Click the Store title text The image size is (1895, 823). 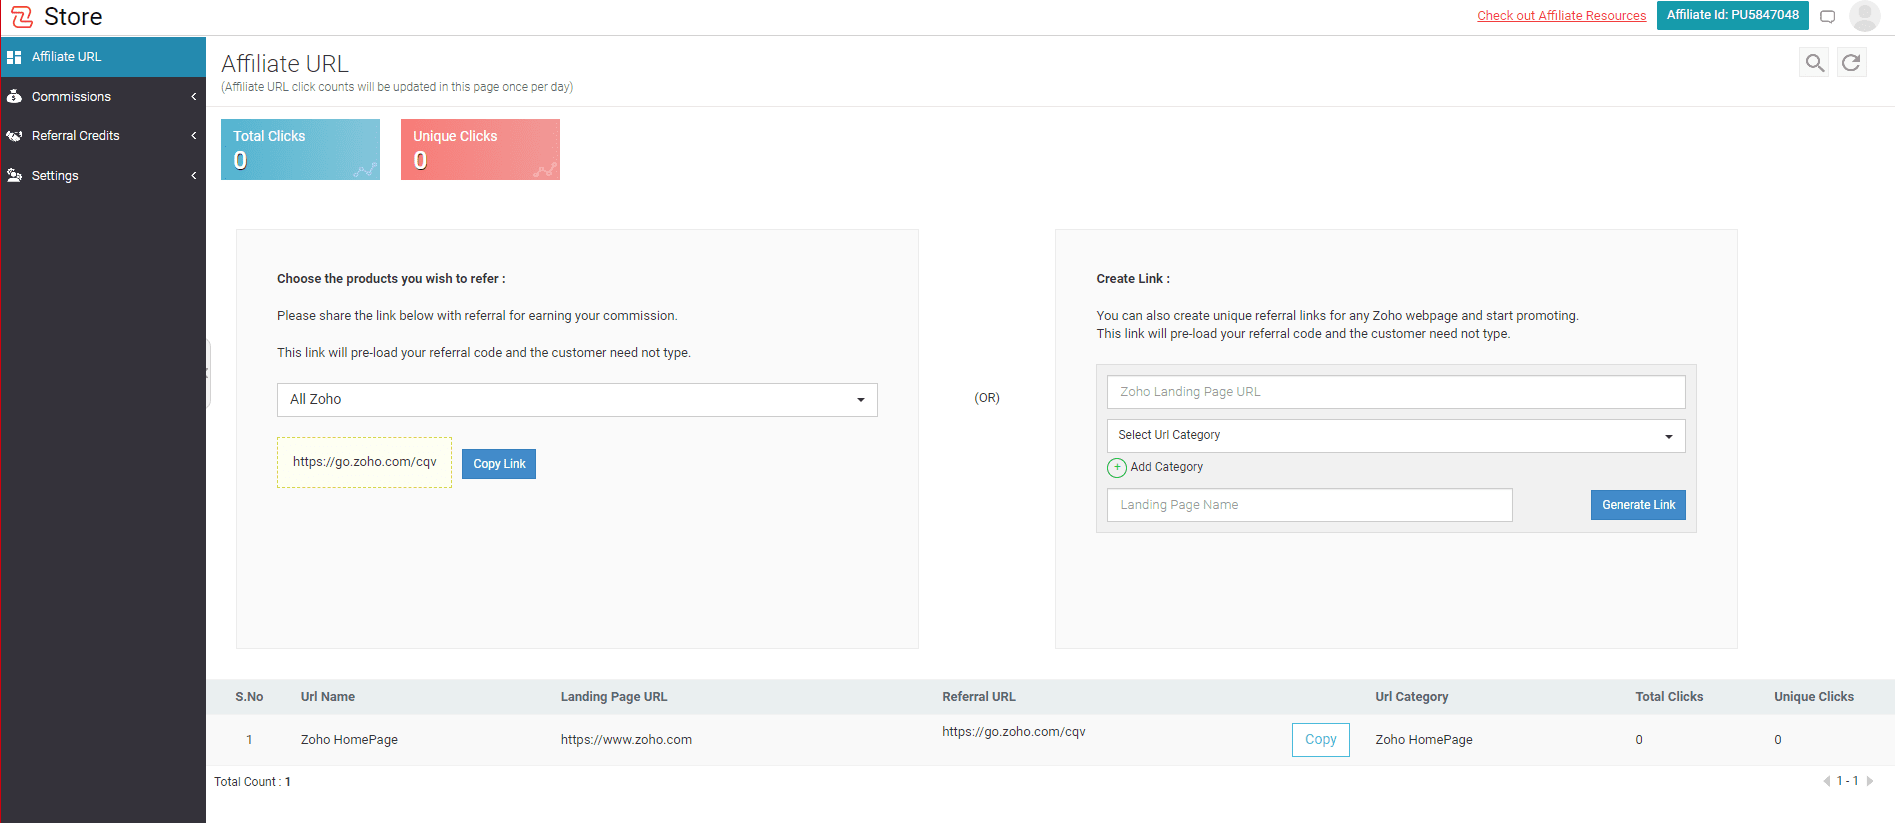tap(73, 17)
